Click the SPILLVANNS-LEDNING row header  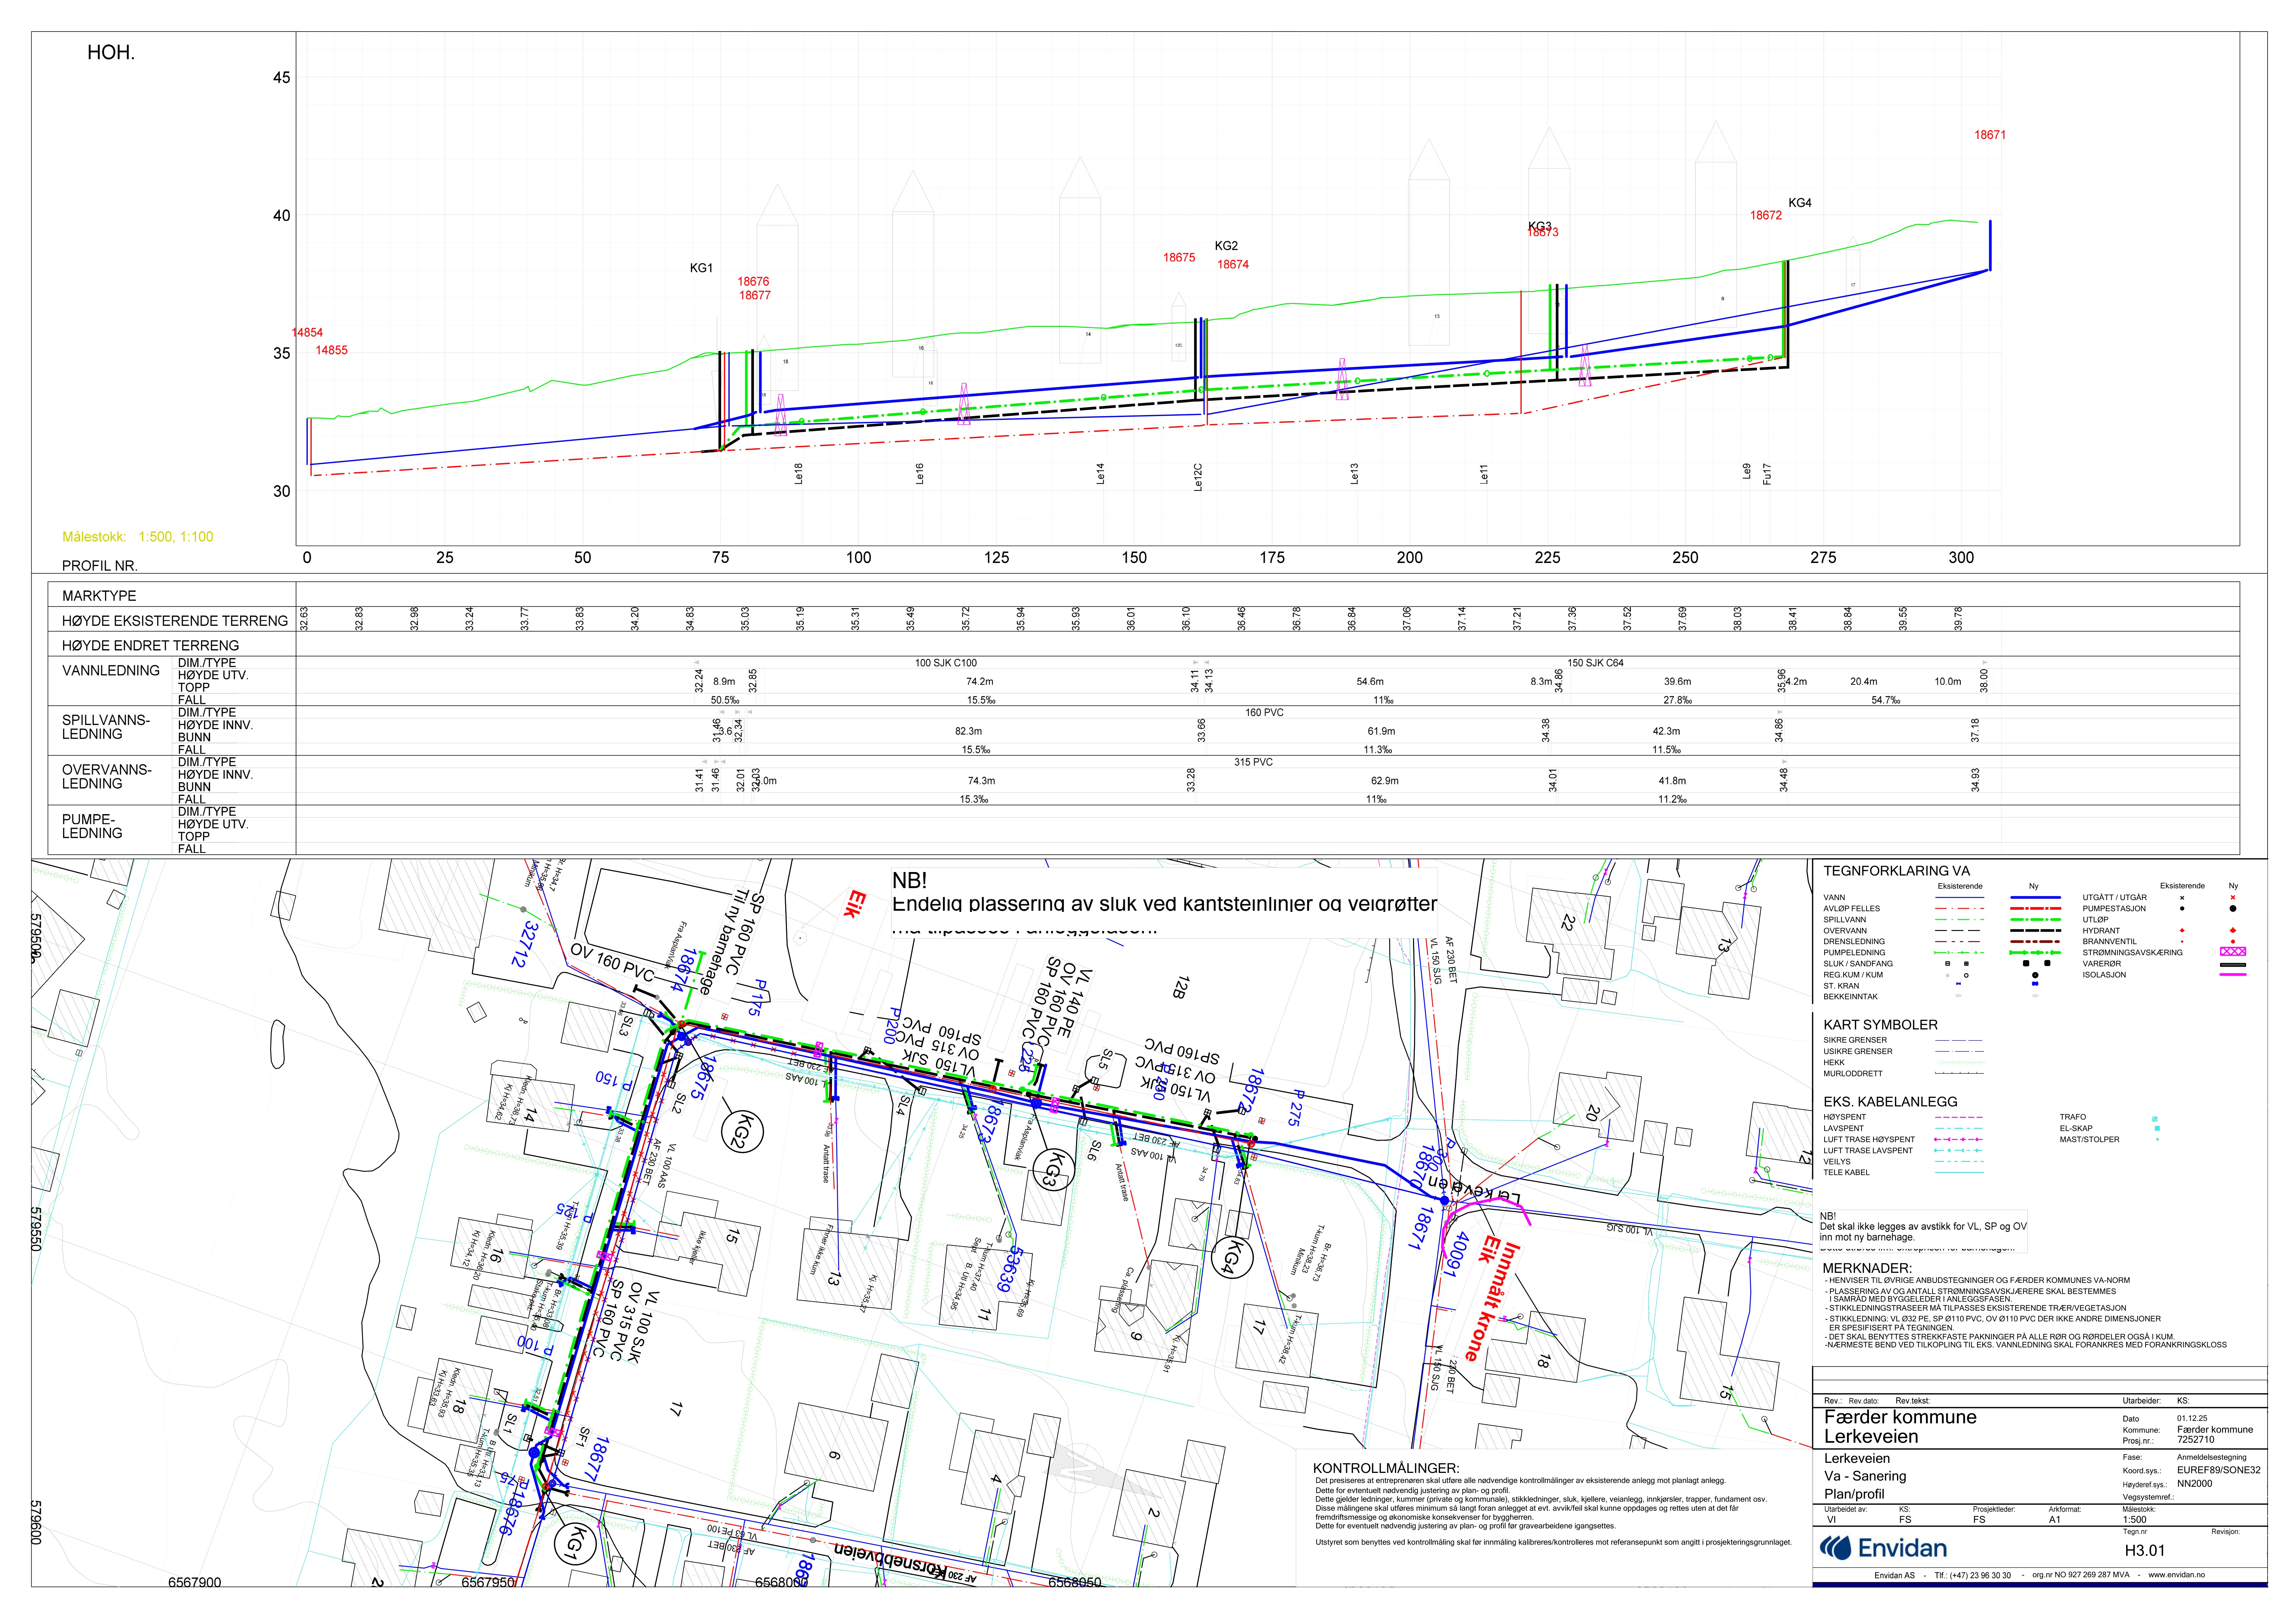tap(106, 727)
